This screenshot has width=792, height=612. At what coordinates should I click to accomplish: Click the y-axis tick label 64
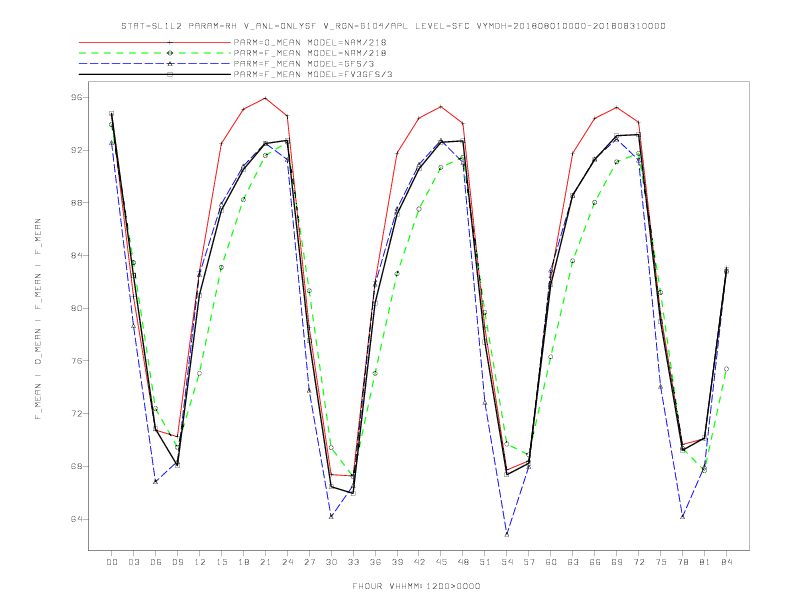(76, 519)
